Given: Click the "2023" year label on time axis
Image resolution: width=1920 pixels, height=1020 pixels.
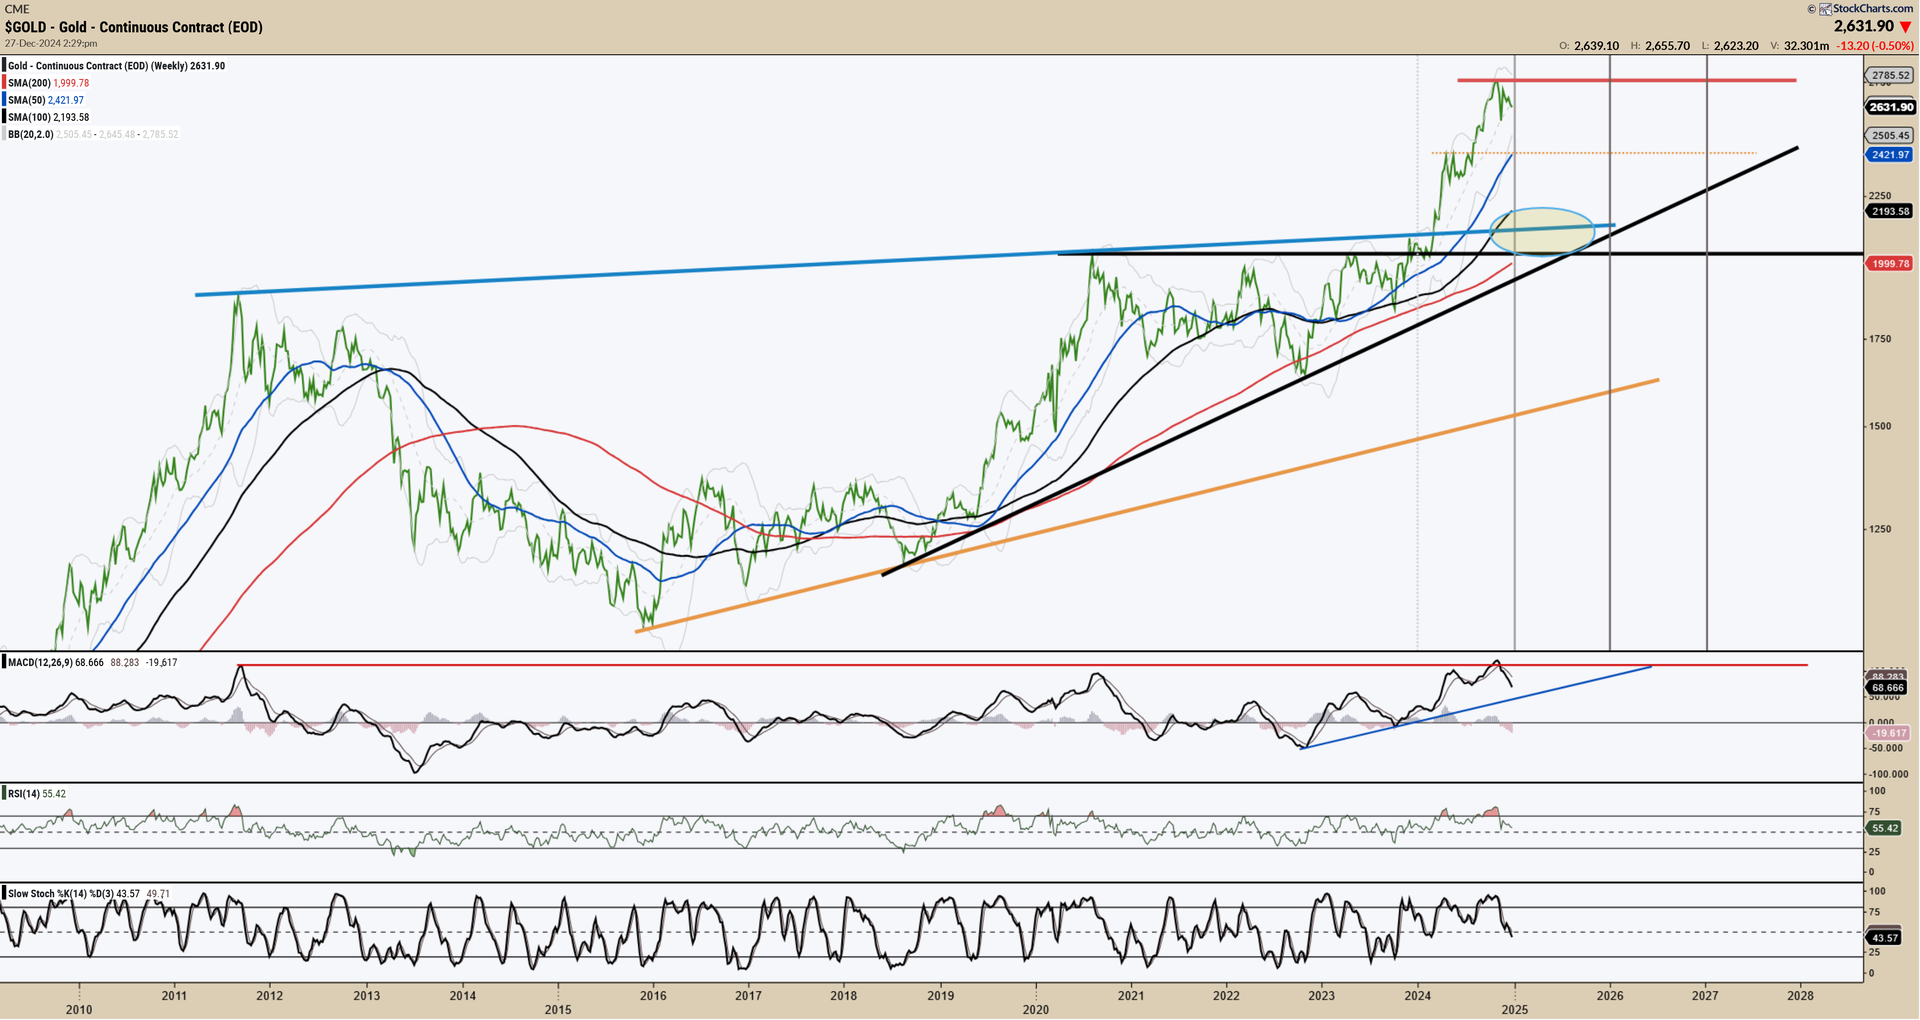Looking at the screenshot, I should [1321, 996].
